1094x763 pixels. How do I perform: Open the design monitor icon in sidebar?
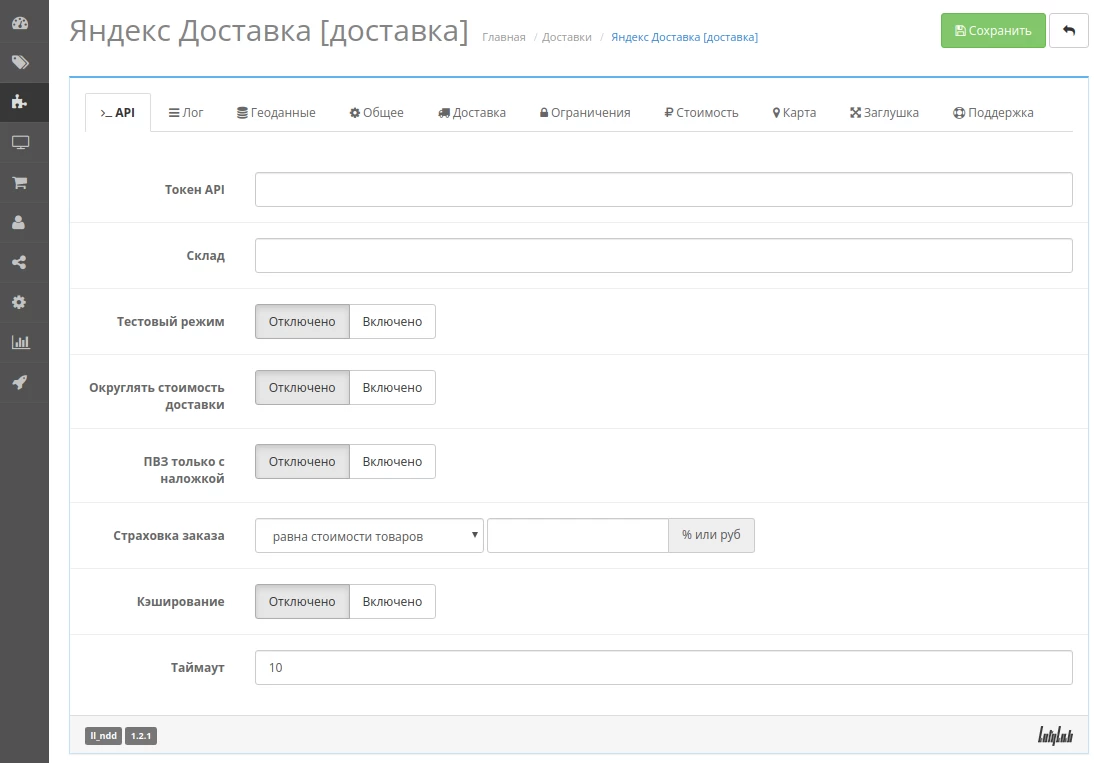[20, 142]
